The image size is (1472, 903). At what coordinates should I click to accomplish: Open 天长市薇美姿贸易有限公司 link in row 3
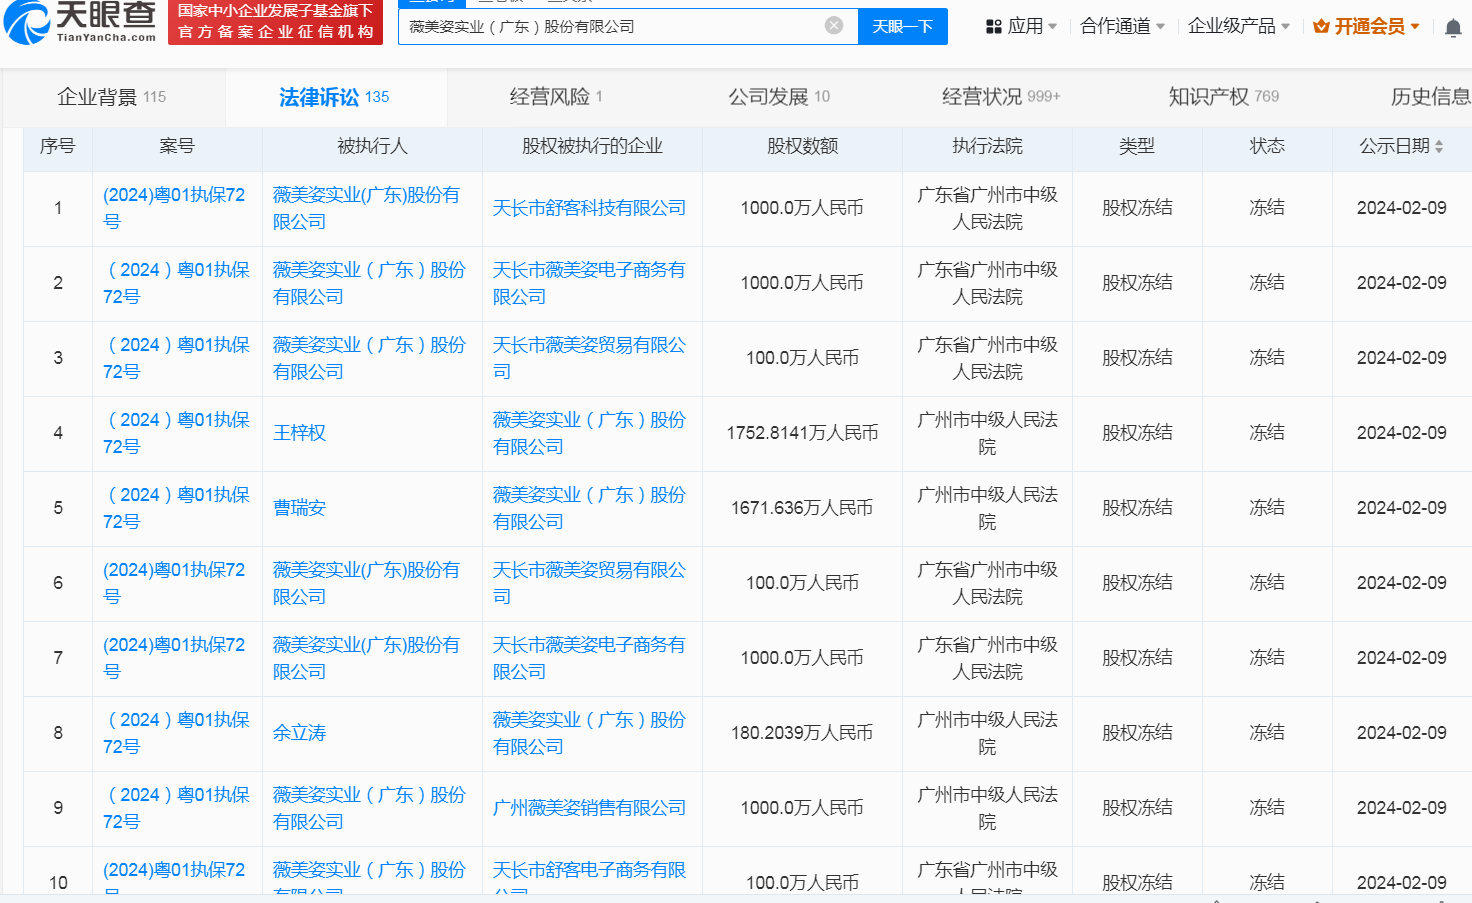(x=589, y=358)
